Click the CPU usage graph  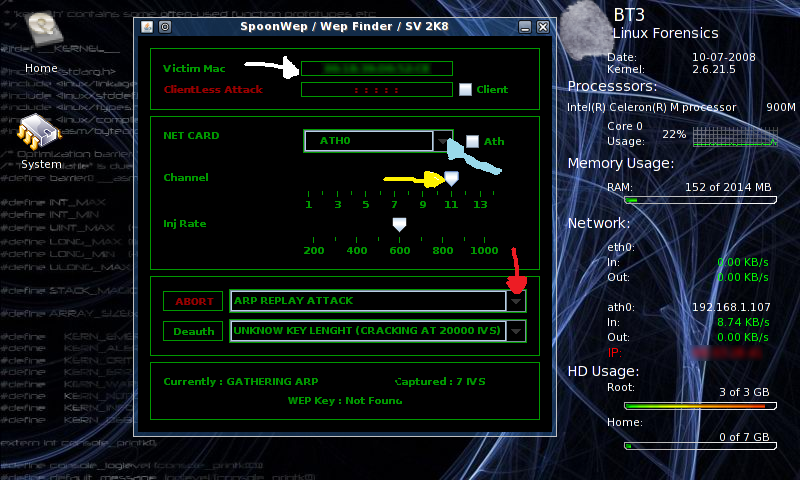(x=734, y=135)
